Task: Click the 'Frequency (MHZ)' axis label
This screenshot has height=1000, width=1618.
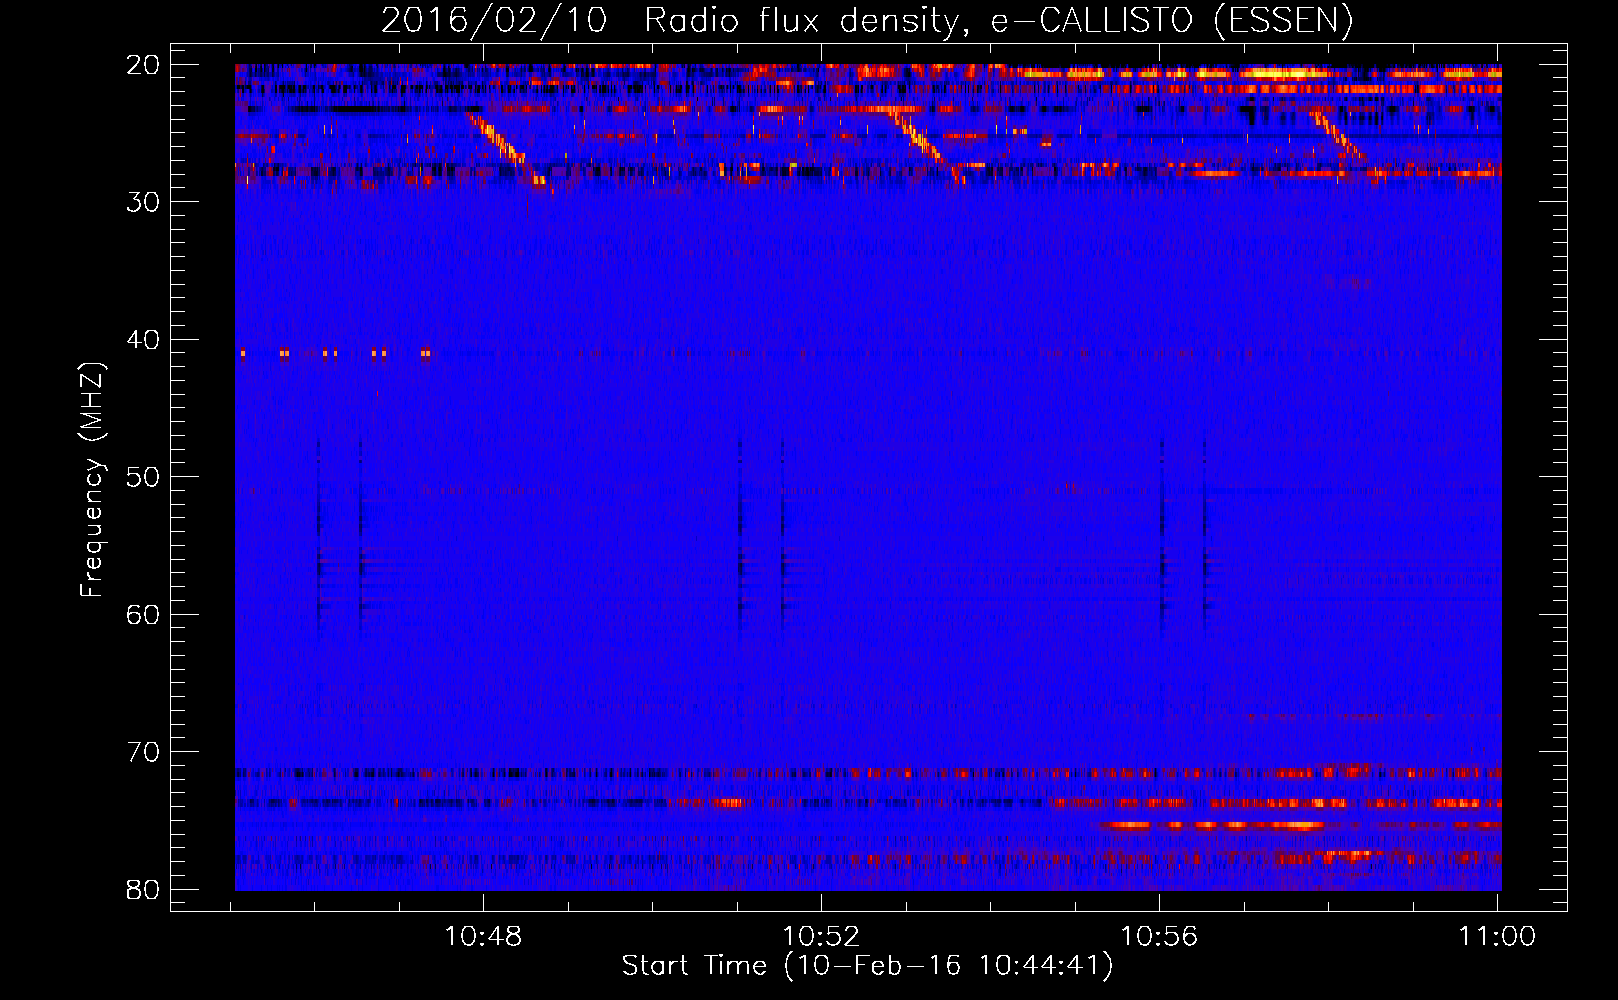Action: point(92,480)
